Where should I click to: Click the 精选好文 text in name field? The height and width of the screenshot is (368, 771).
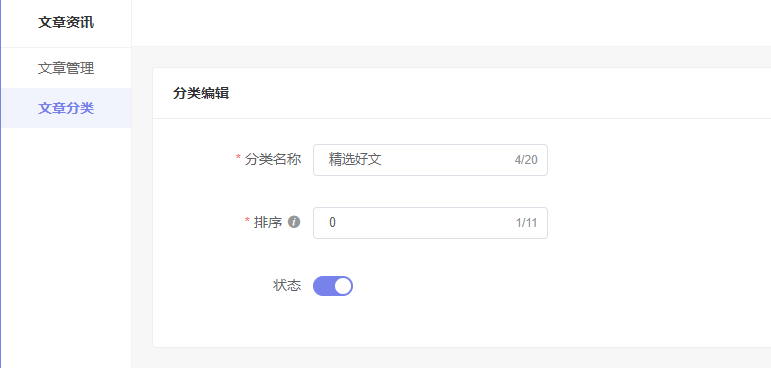click(x=355, y=159)
